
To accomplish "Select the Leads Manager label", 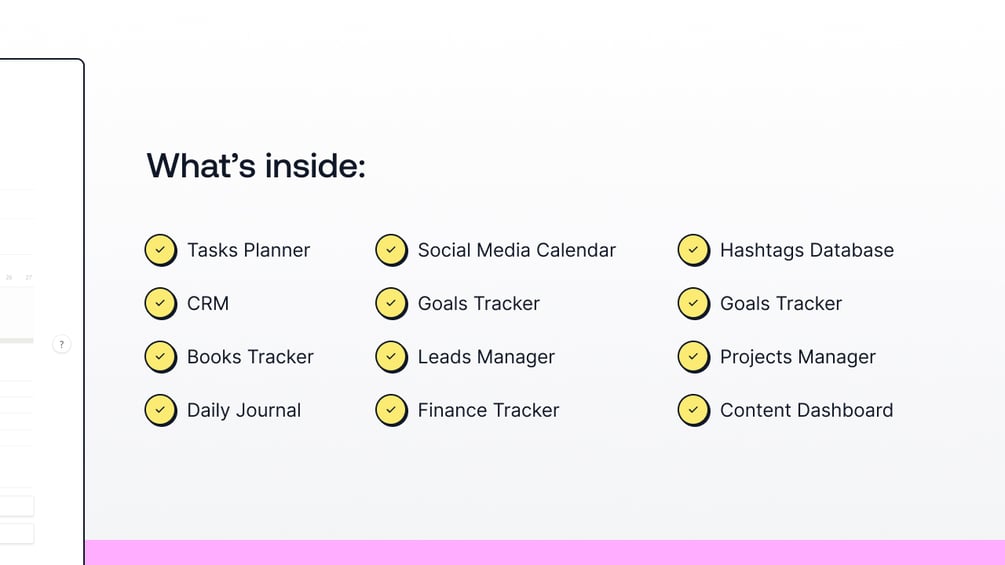I will [x=486, y=357].
